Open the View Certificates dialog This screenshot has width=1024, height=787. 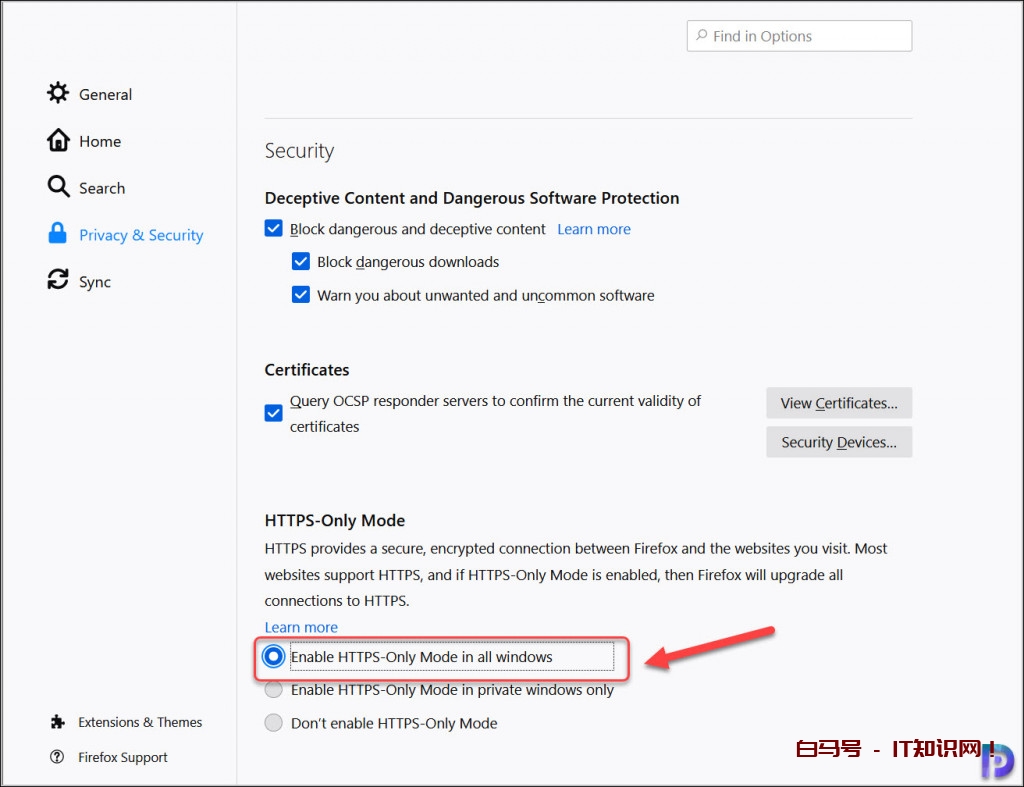tap(839, 403)
